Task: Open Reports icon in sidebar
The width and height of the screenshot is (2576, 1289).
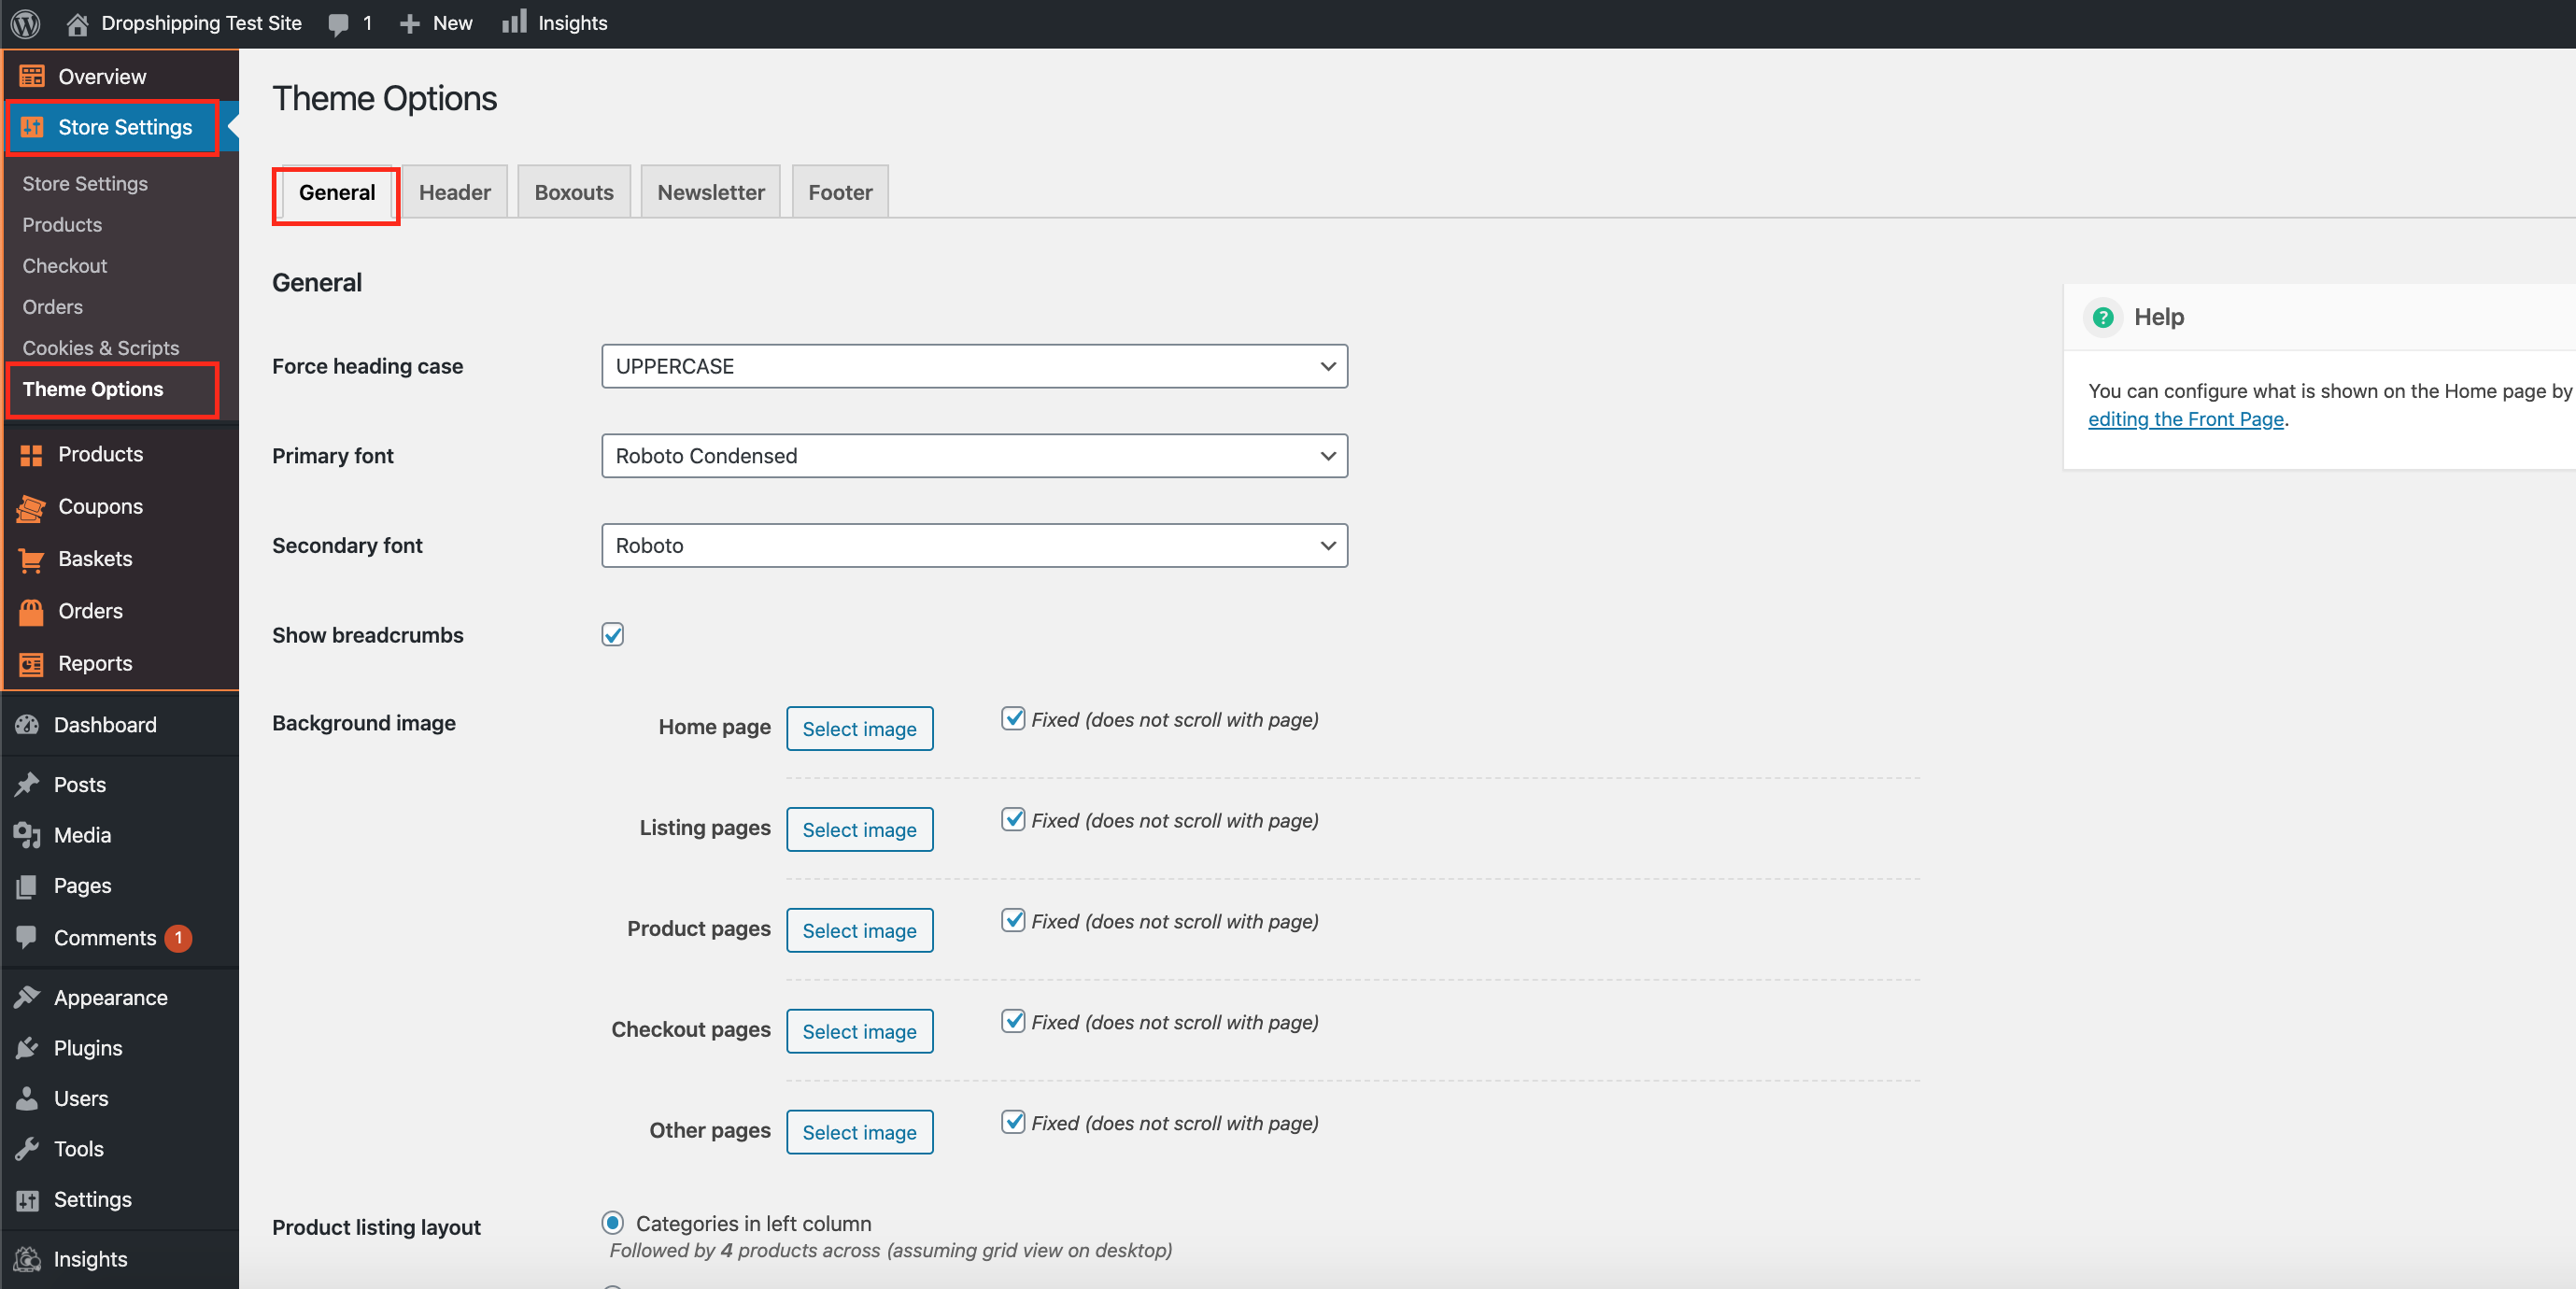Action: (x=31, y=664)
